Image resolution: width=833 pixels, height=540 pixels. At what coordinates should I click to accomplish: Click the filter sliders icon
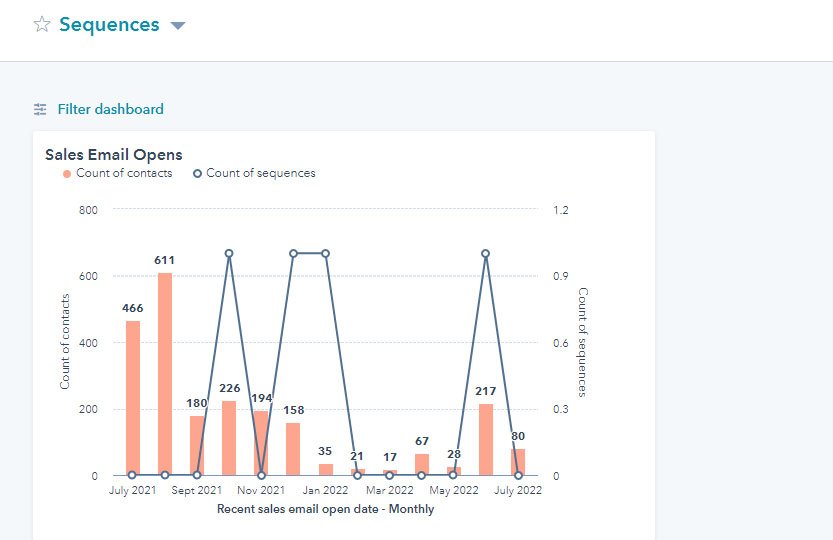pyautogui.click(x=40, y=110)
